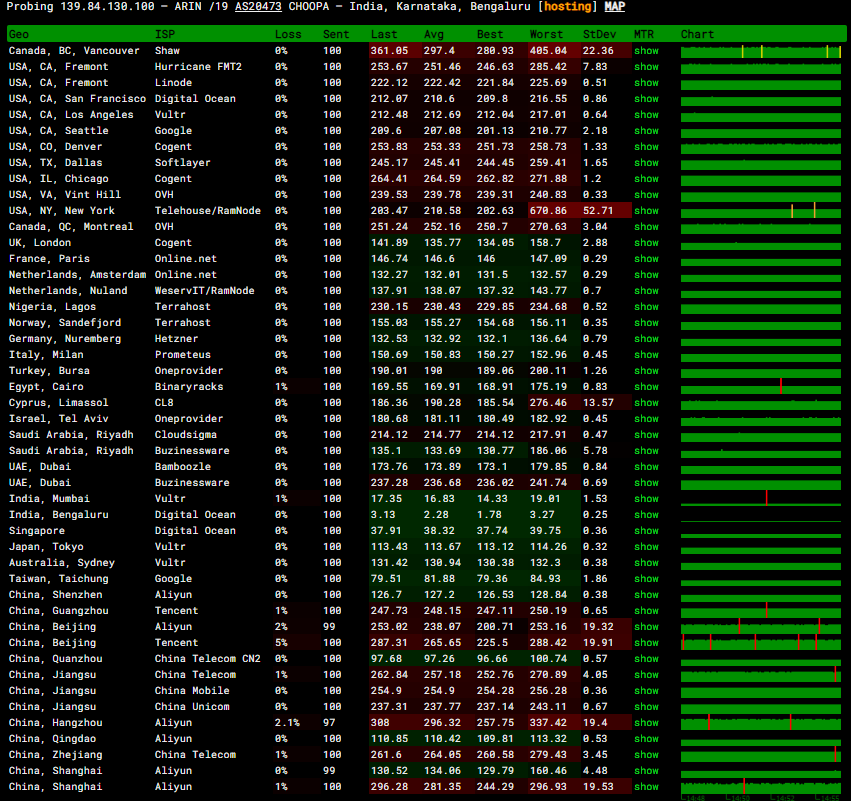This screenshot has height=801, width=851.
Task: Show MTR for France, Paris
Action: pos(646,259)
